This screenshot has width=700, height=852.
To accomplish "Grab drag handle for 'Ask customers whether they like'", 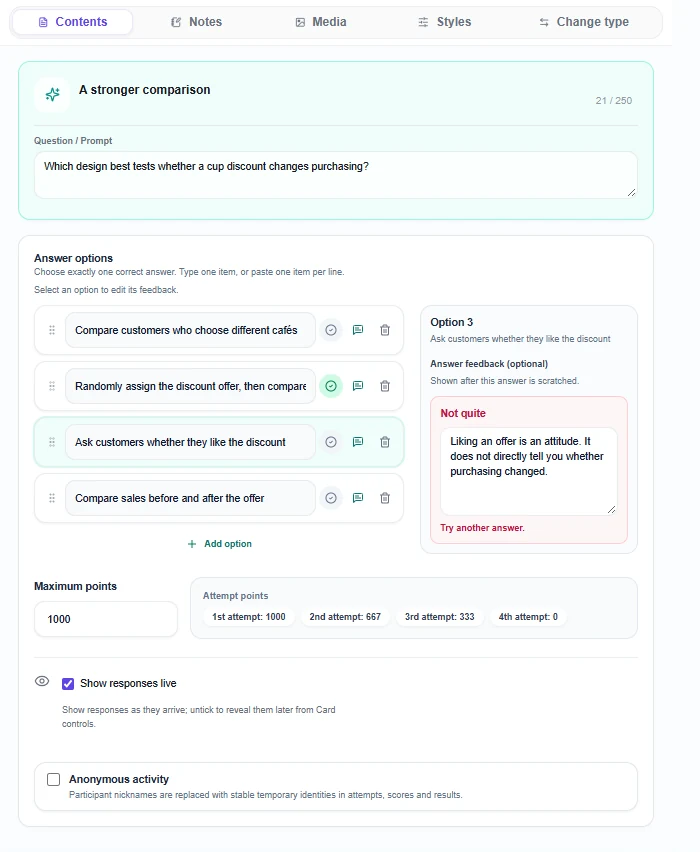I will [x=52, y=442].
